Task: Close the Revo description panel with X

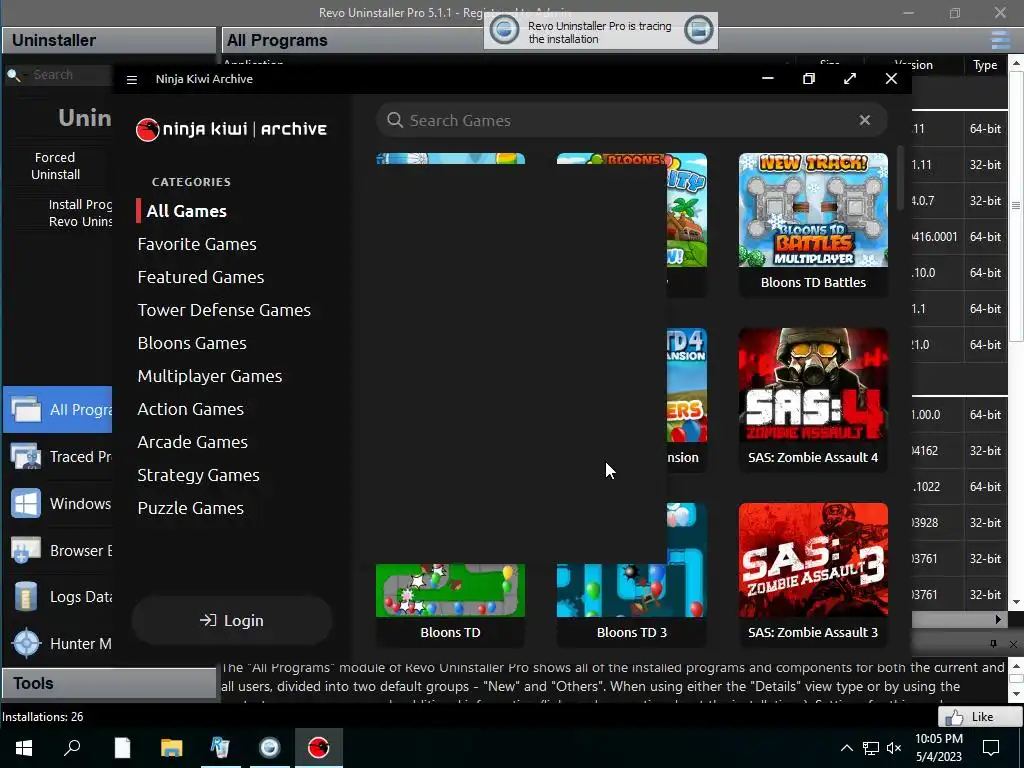Action: 1013,644
